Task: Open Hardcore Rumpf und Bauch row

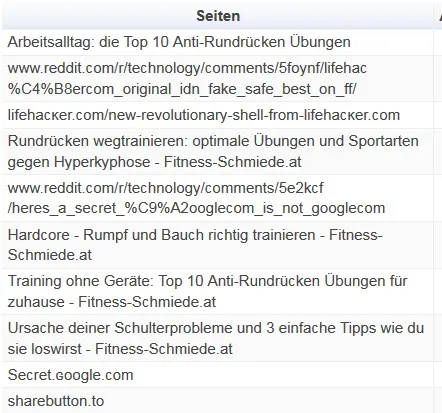Action: click(218, 245)
